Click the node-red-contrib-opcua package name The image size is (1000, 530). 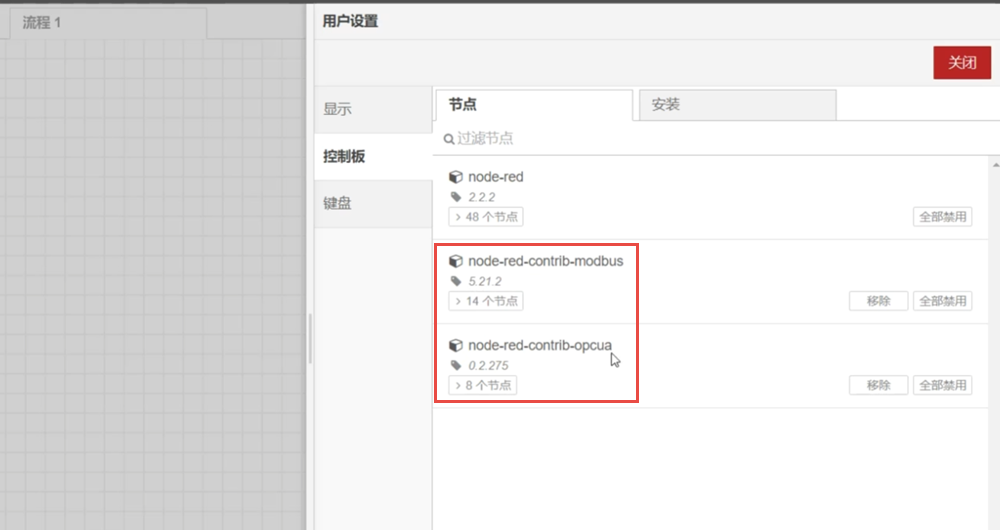[540, 345]
